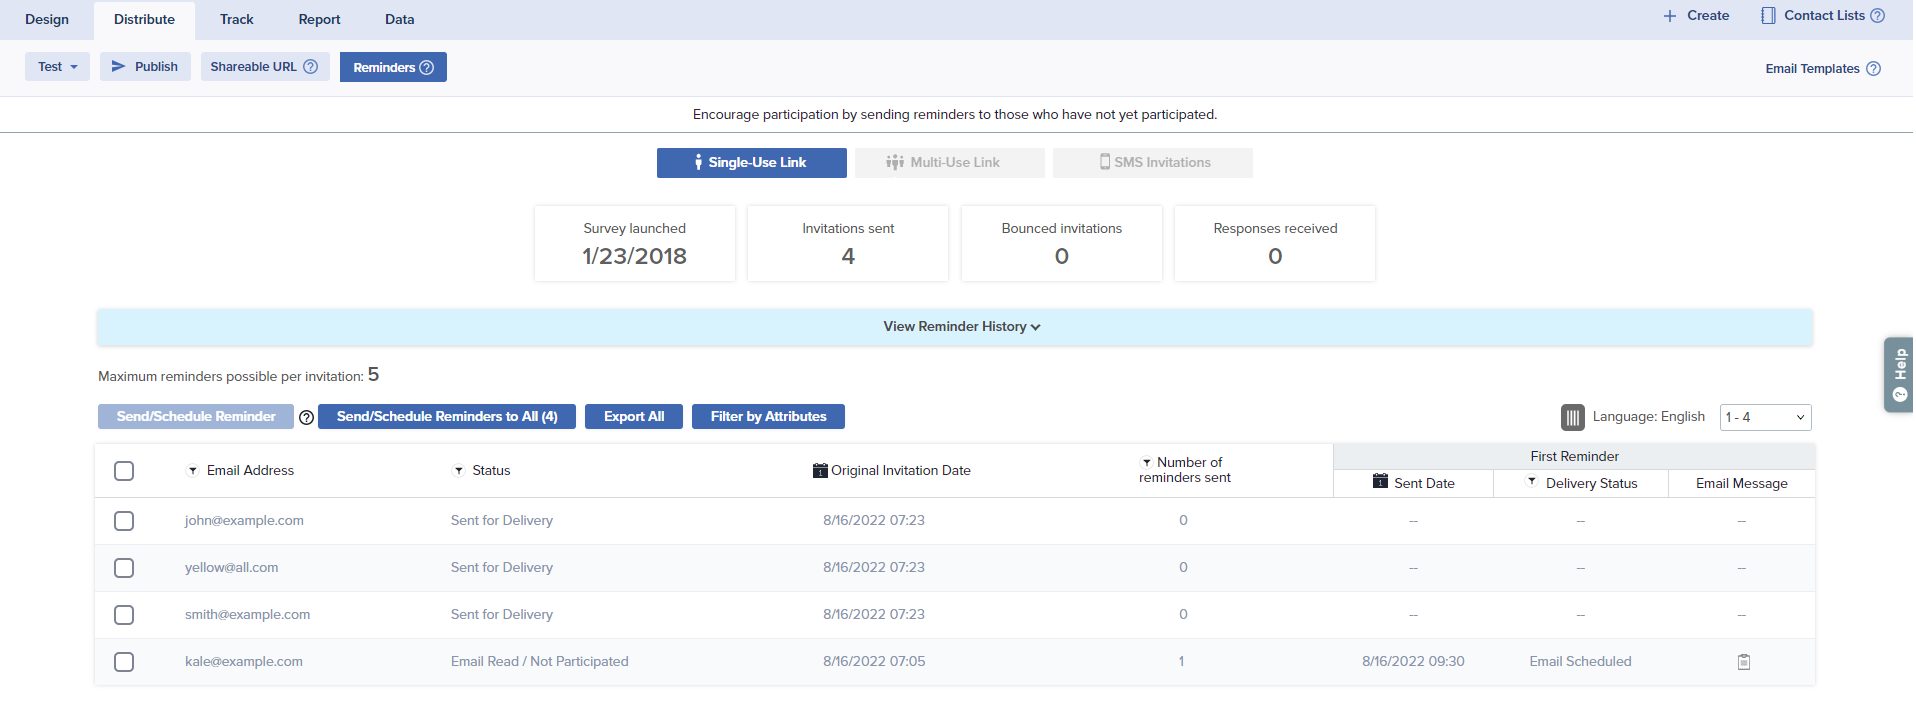Tick the checkbox for john@example.com

(124, 521)
